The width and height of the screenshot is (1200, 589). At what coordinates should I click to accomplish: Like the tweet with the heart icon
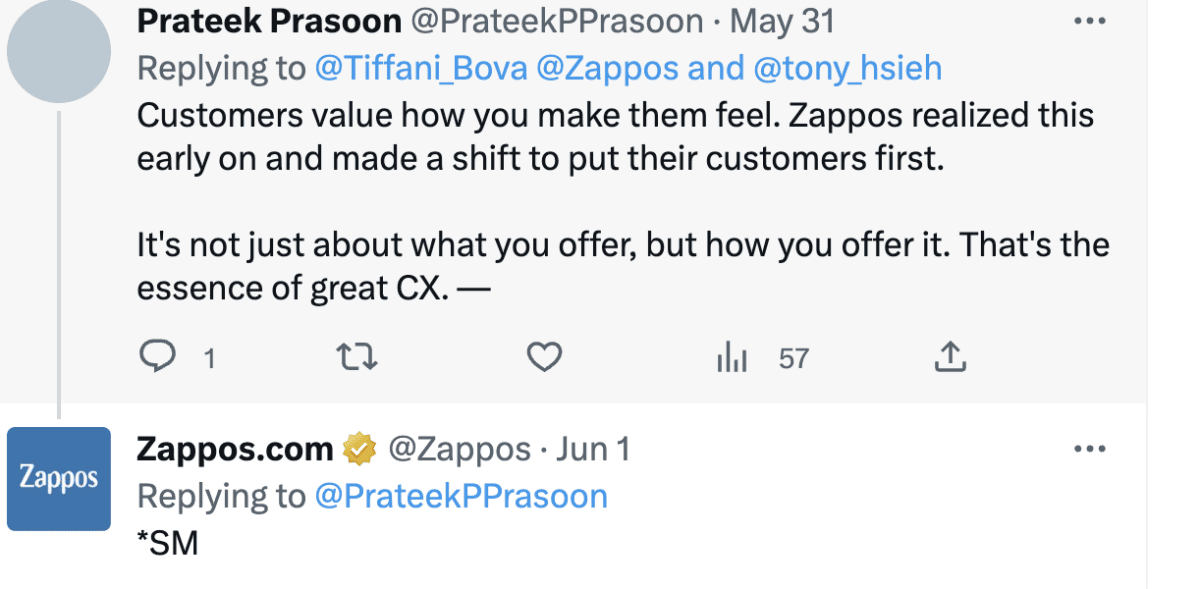tap(544, 357)
